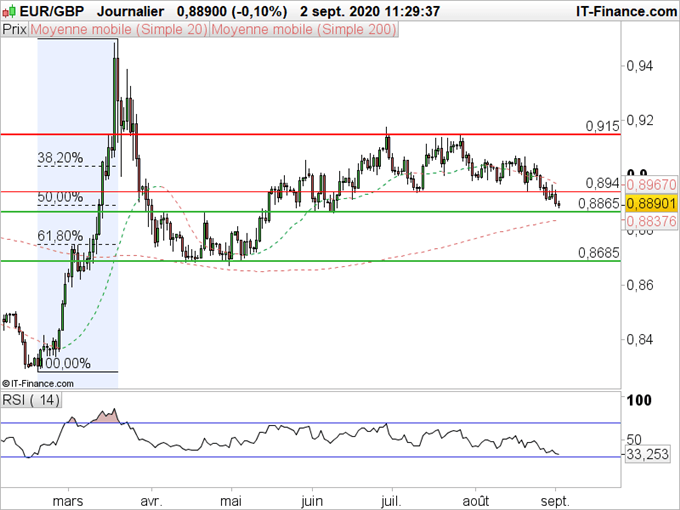
Task: Click the 0,88900 (-0,10%) quote text
Action: tap(232, 11)
